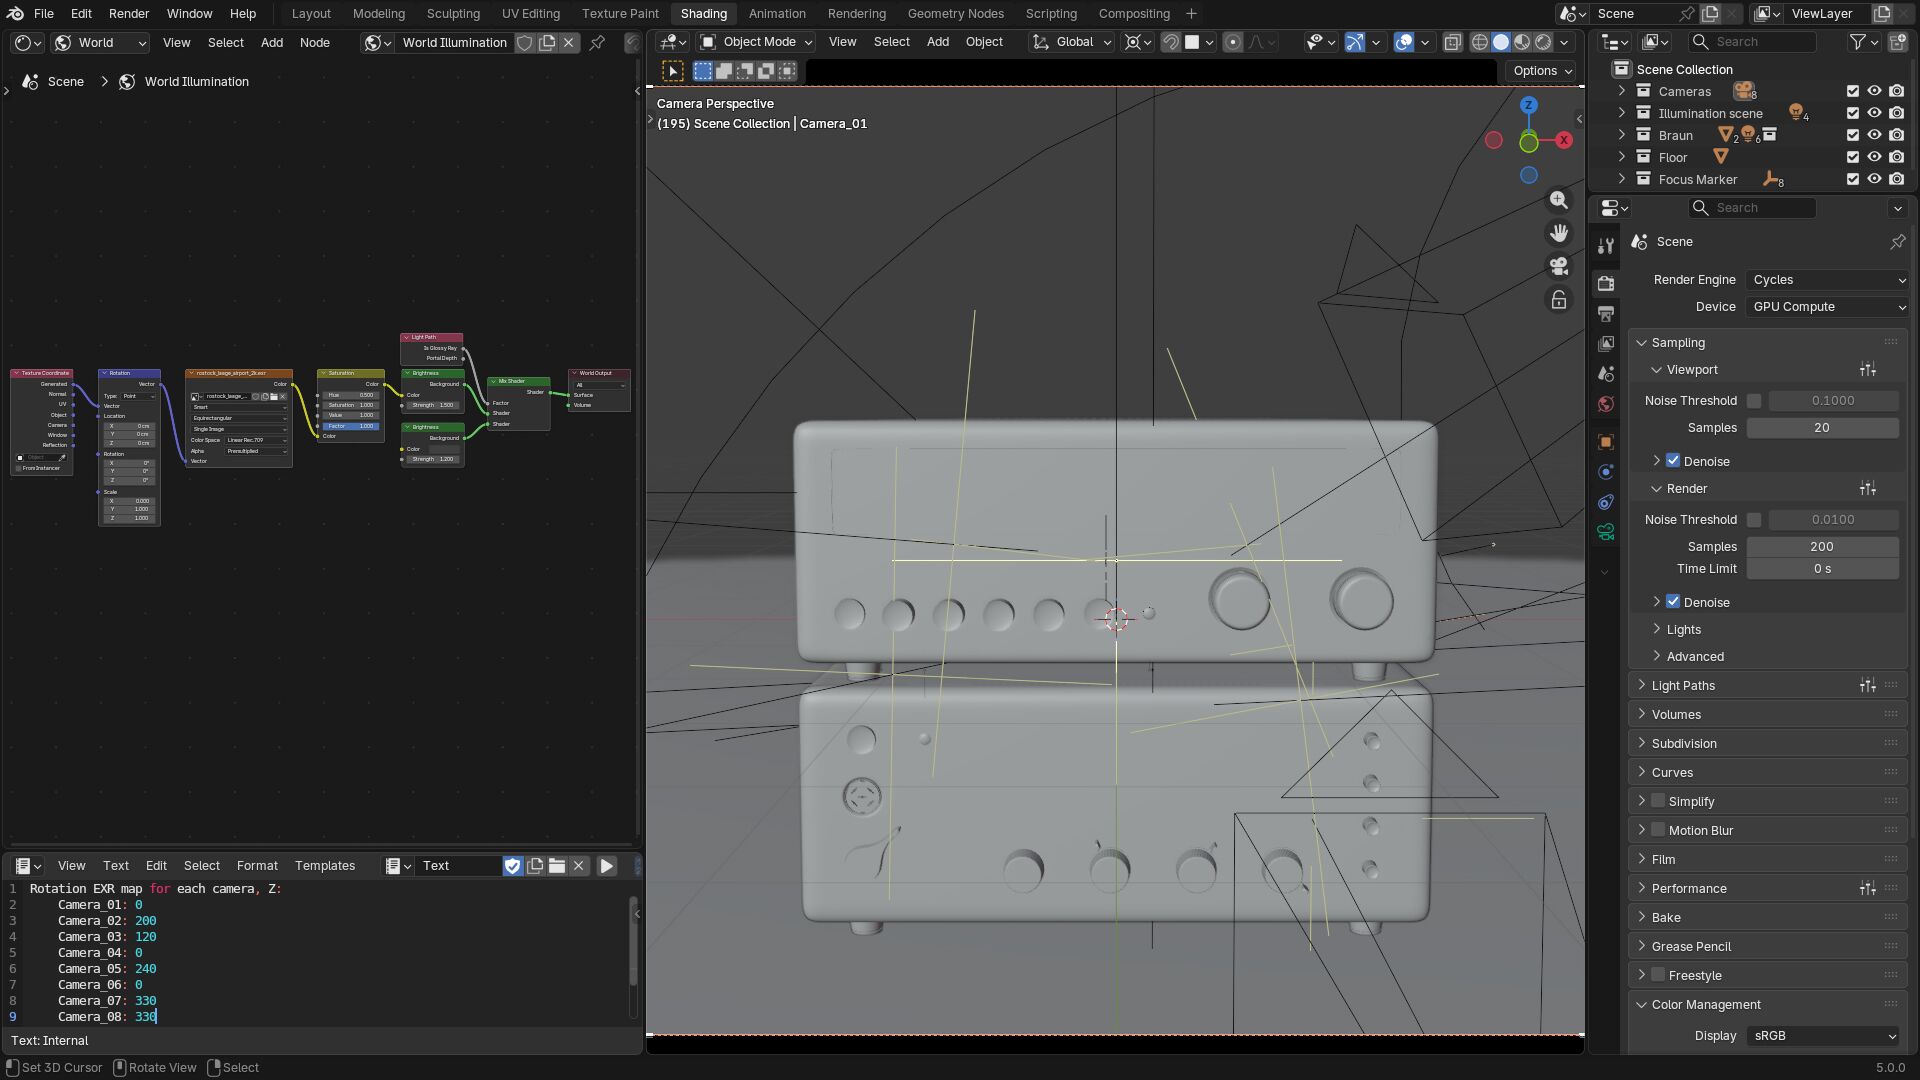Screen dimensions: 1920x1080
Task: Open the Output properties tab
Action: click(1606, 314)
